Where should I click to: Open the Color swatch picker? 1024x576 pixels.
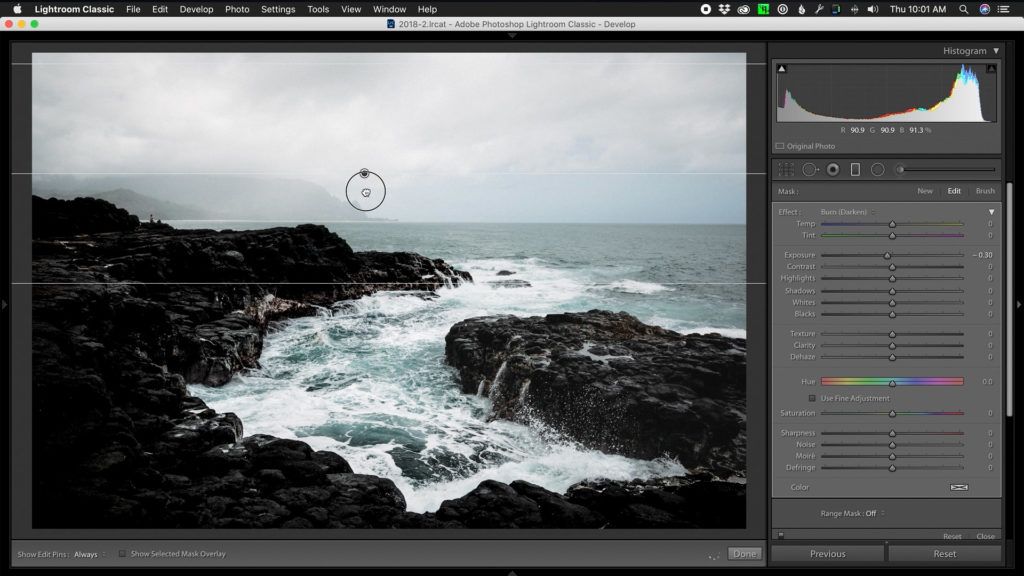[961, 487]
